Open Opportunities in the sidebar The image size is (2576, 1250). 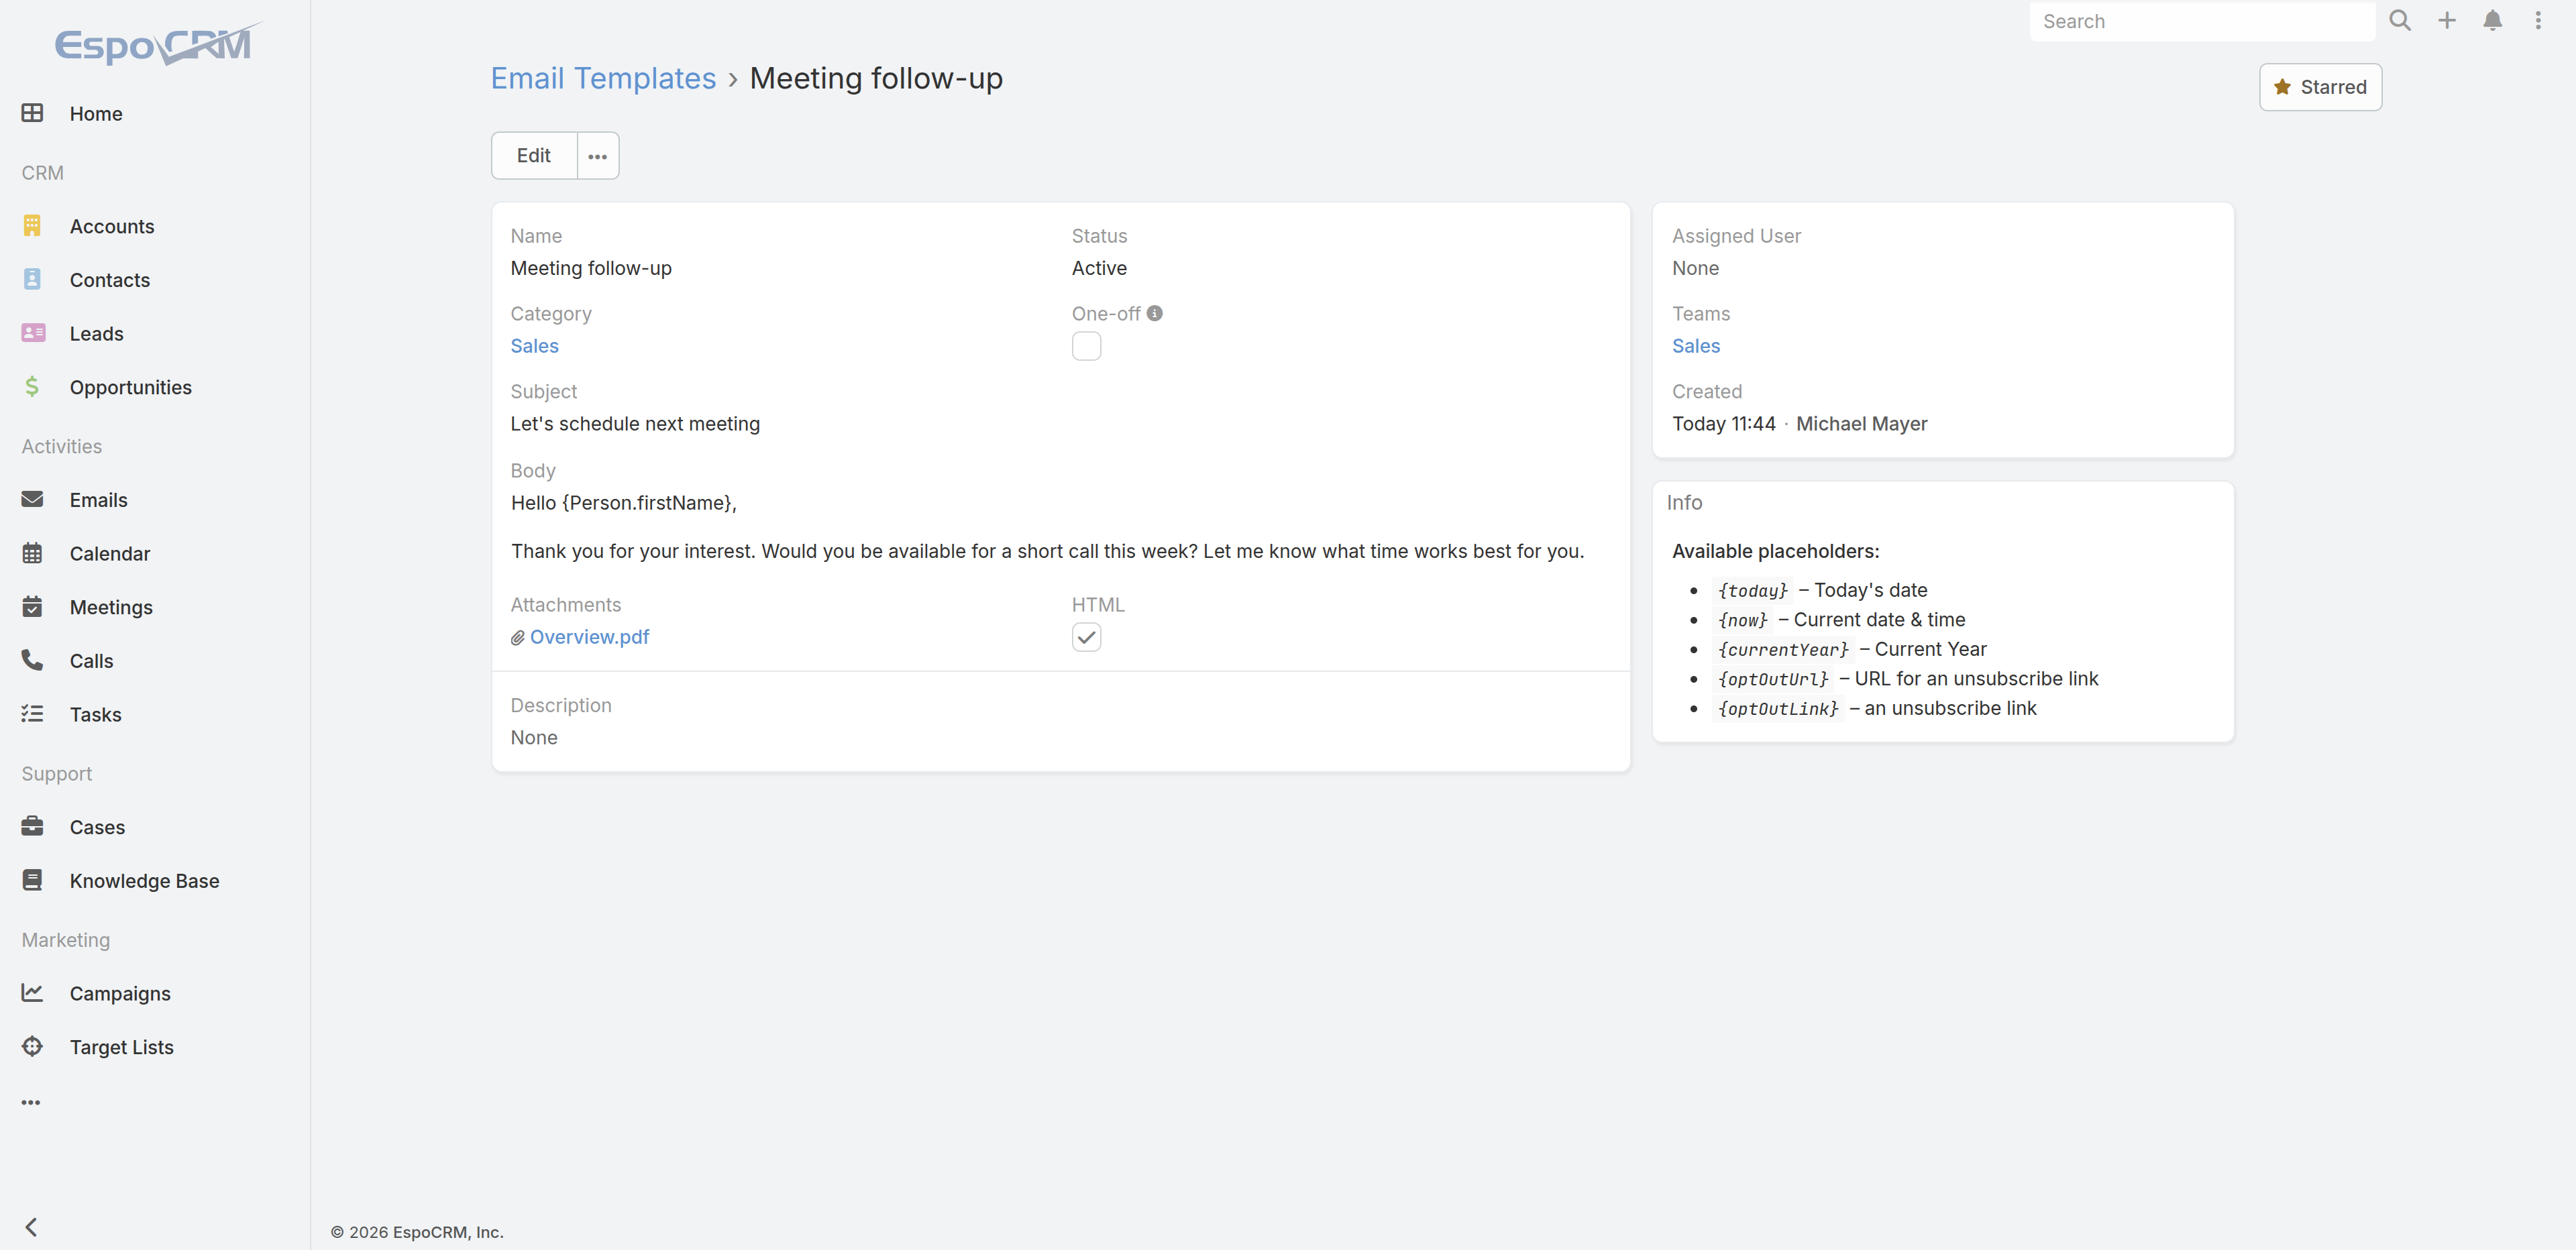[130, 387]
